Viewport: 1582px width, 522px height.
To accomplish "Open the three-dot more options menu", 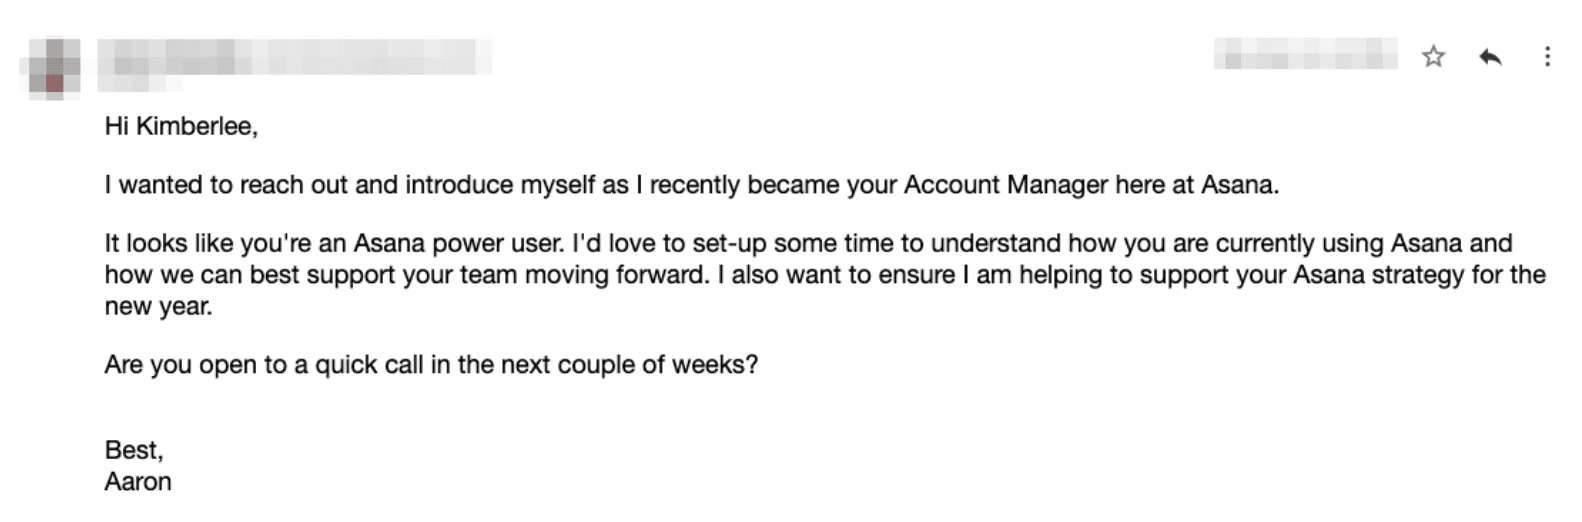I will [1547, 57].
